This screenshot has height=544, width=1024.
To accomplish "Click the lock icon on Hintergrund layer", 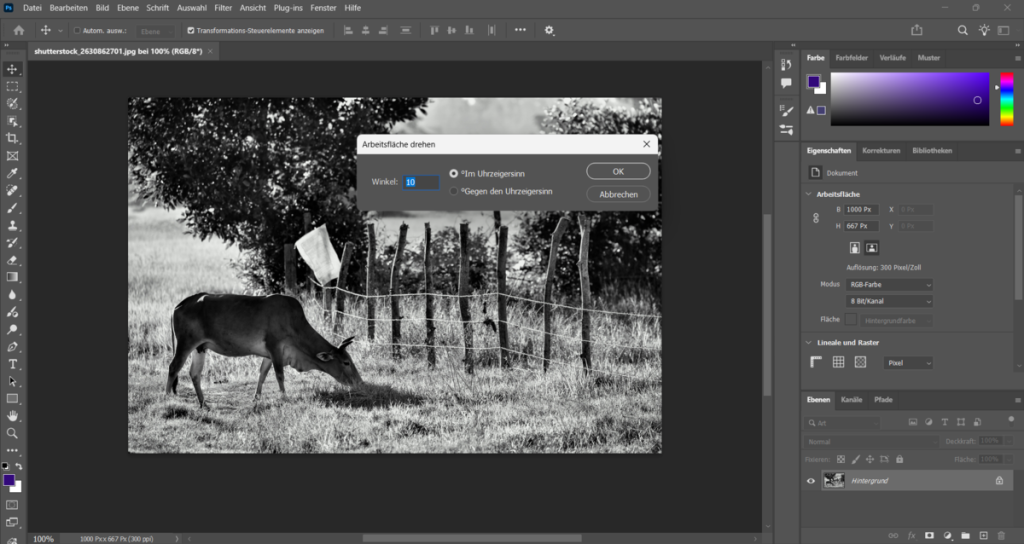I will [999, 481].
